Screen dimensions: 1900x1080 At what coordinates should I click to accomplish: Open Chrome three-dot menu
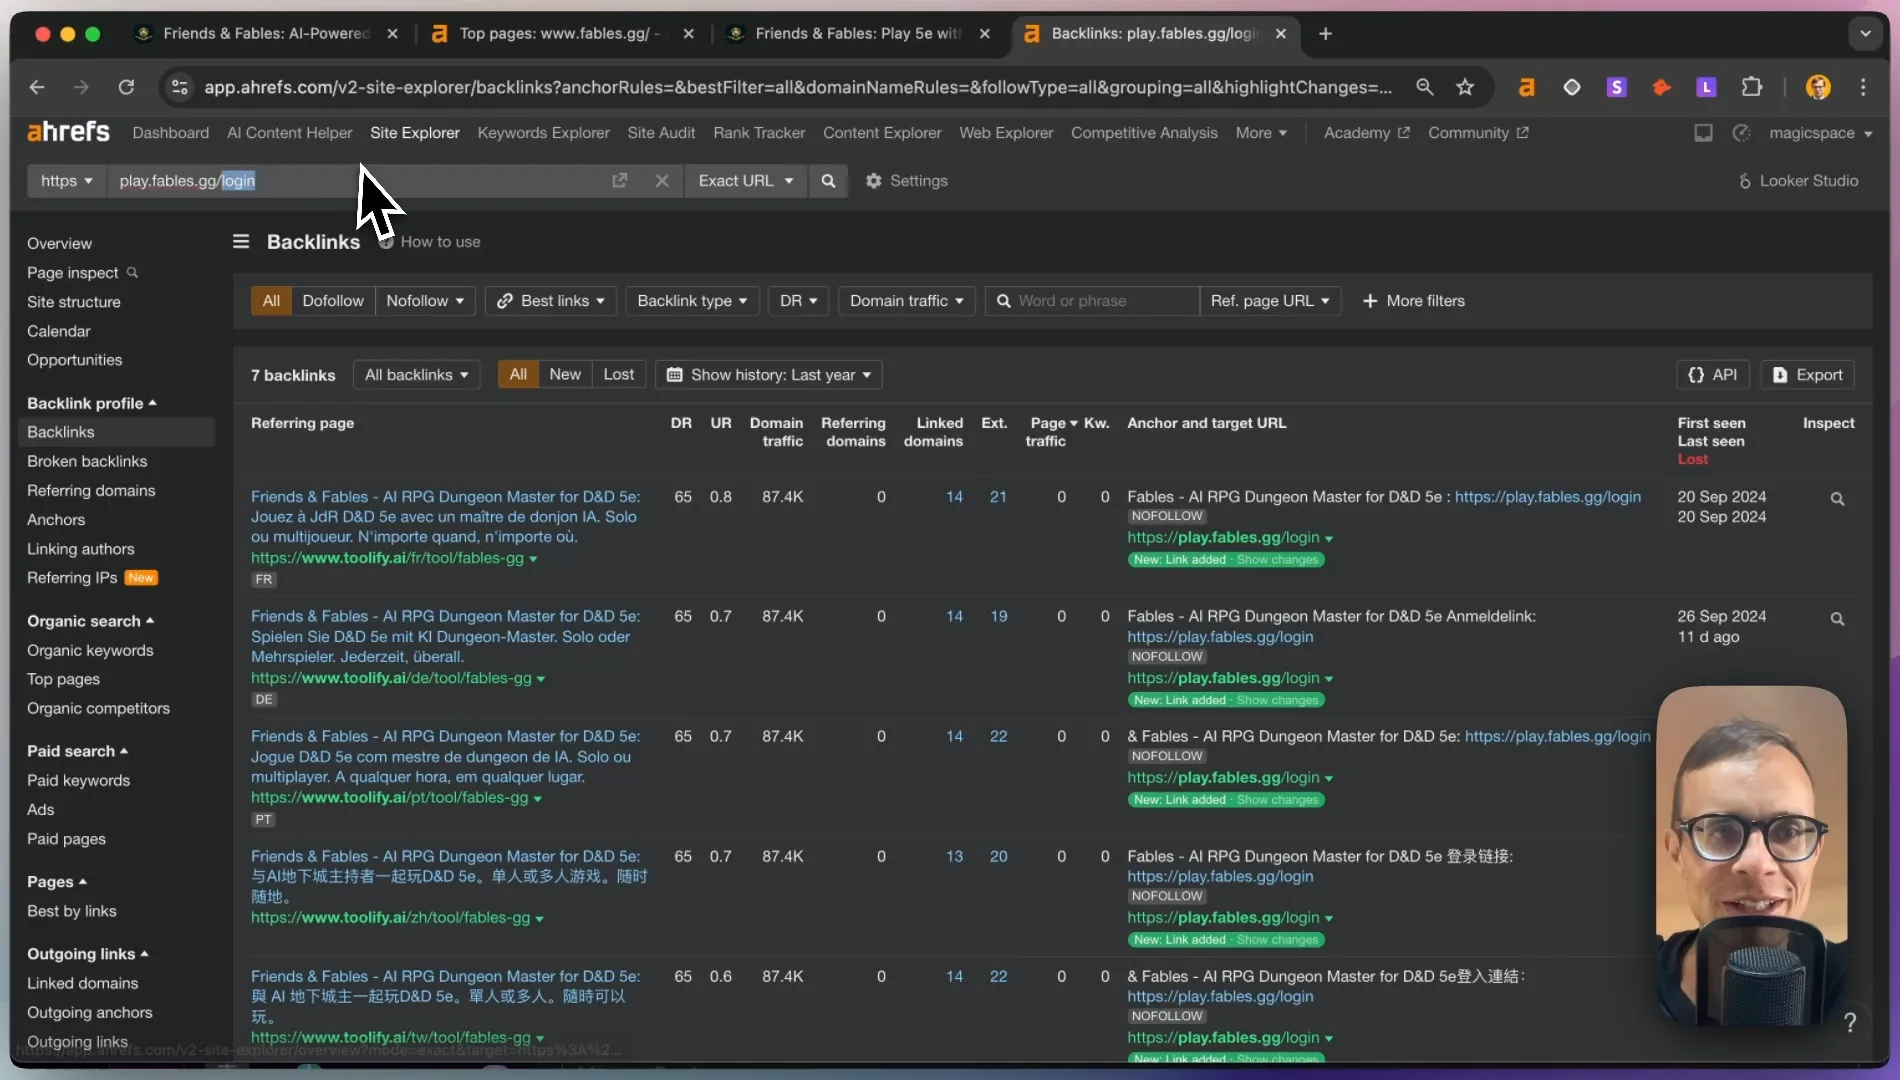(1863, 87)
